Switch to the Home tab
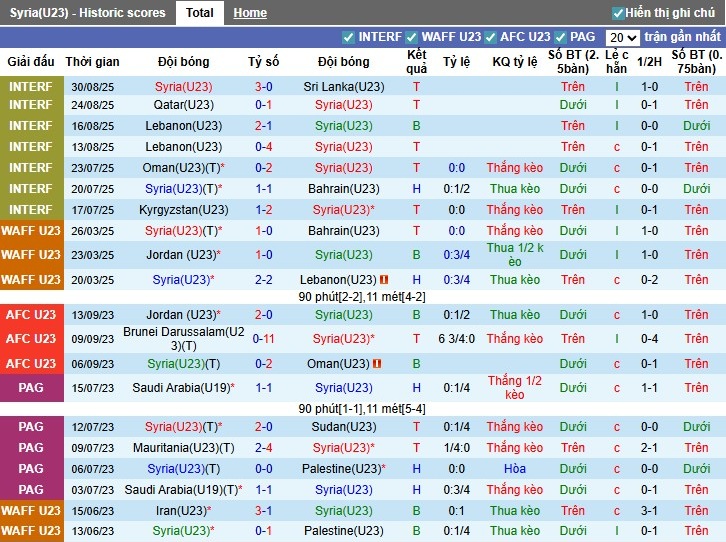 point(250,13)
